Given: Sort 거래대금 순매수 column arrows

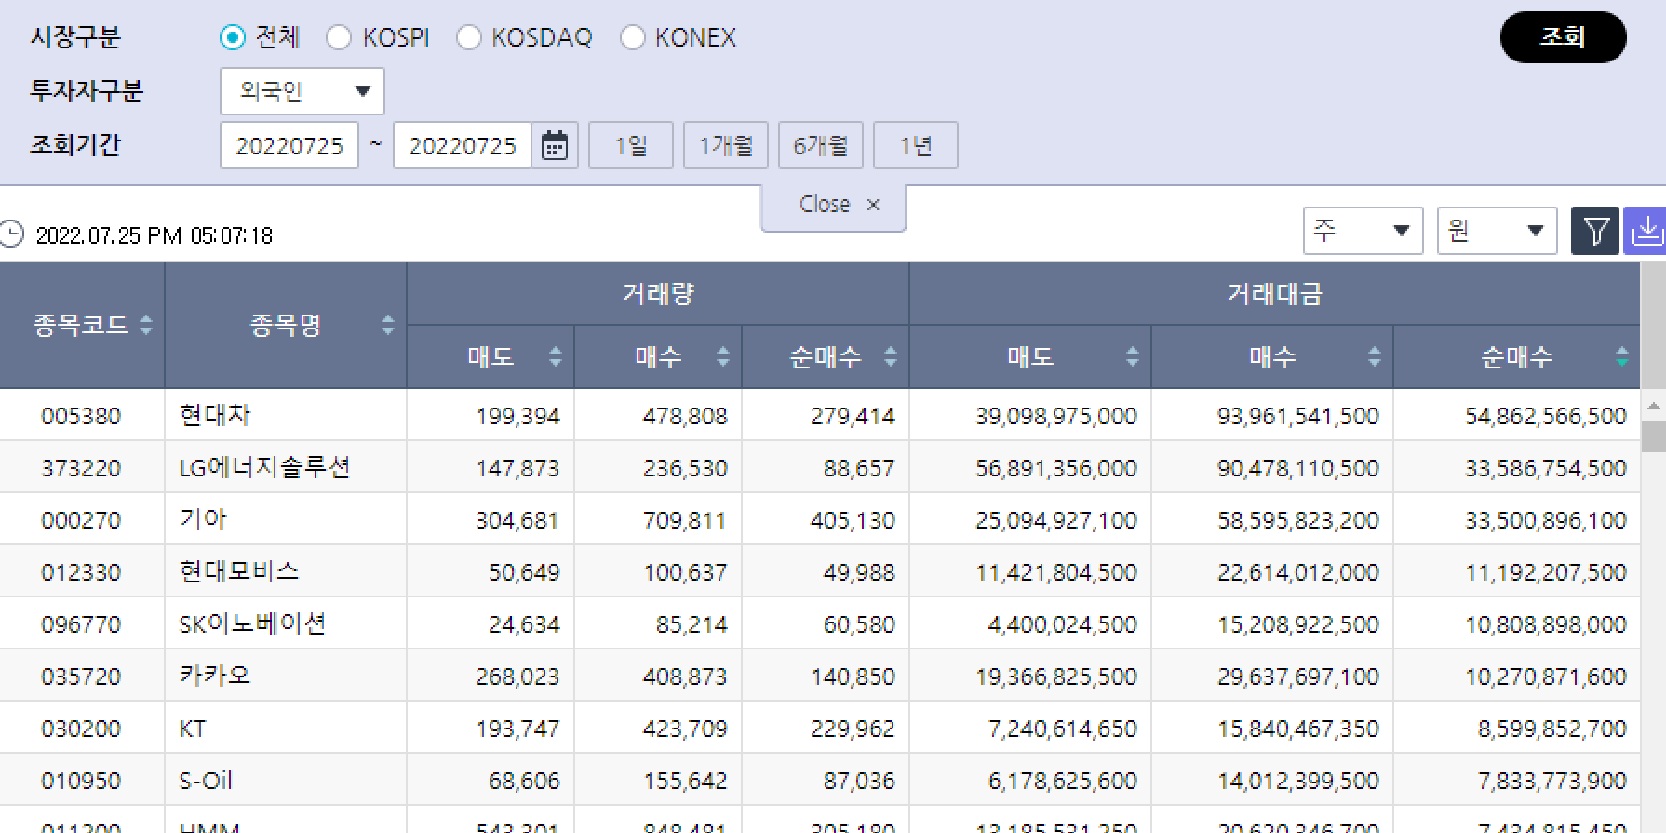Looking at the screenshot, I should (1621, 357).
